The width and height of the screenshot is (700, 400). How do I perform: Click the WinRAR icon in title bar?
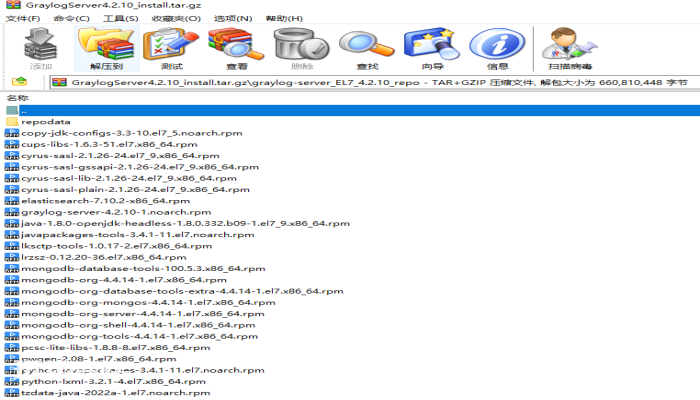point(13,5)
